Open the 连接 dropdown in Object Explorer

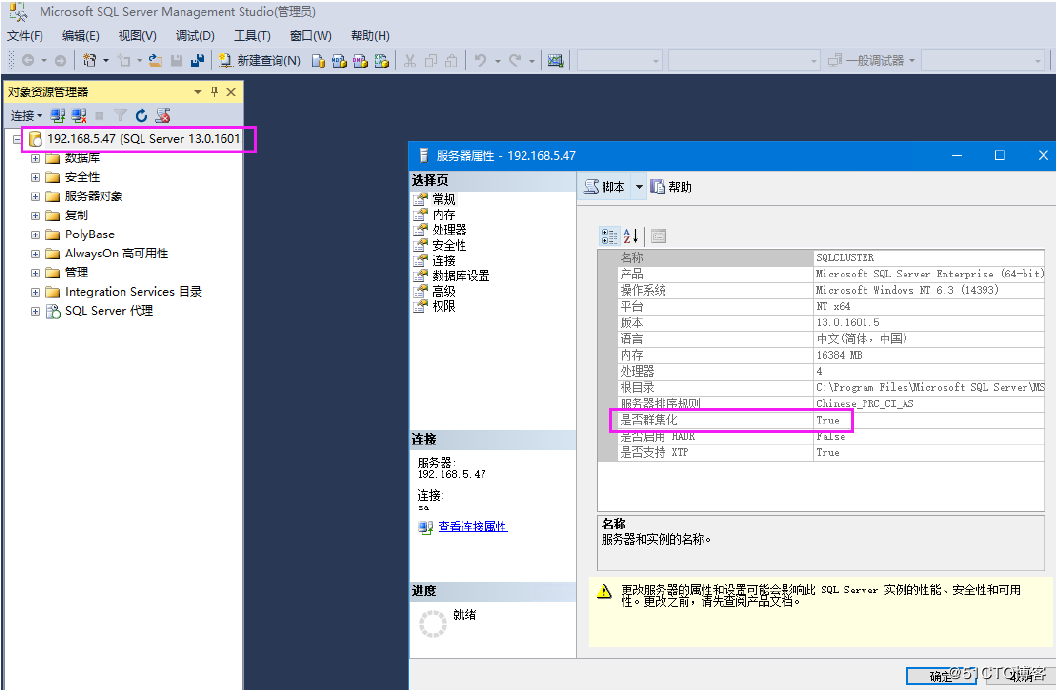[x=26, y=115]
